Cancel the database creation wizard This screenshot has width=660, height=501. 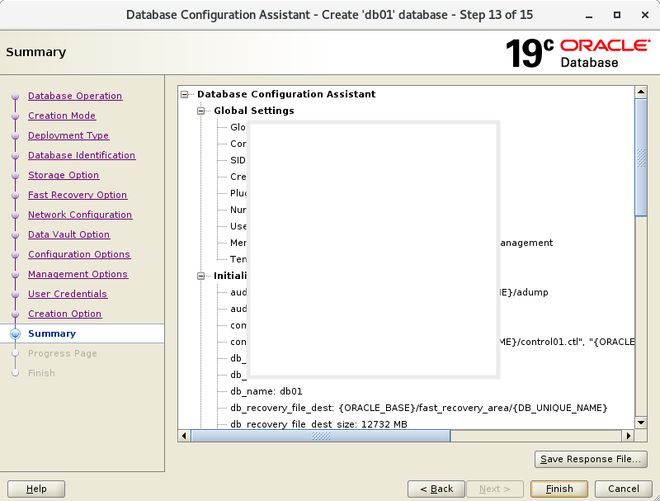[x=623, y=489]
